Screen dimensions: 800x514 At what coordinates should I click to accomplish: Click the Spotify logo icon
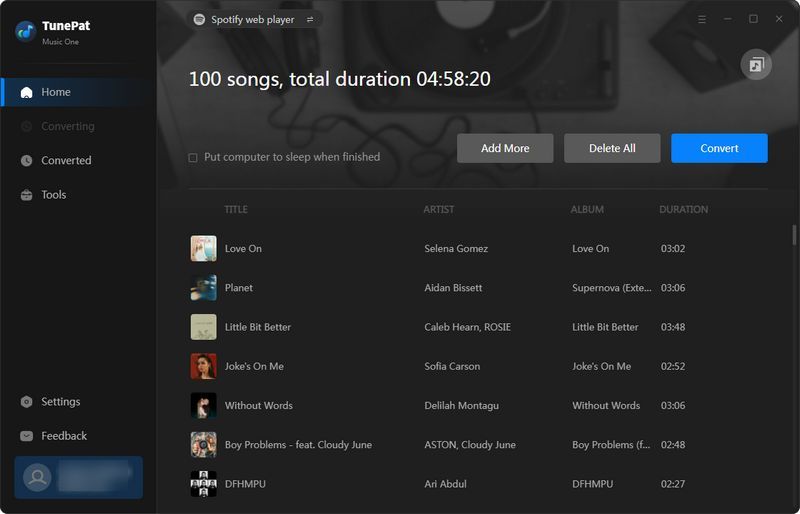pyautogui.click(x=199, y=19)
